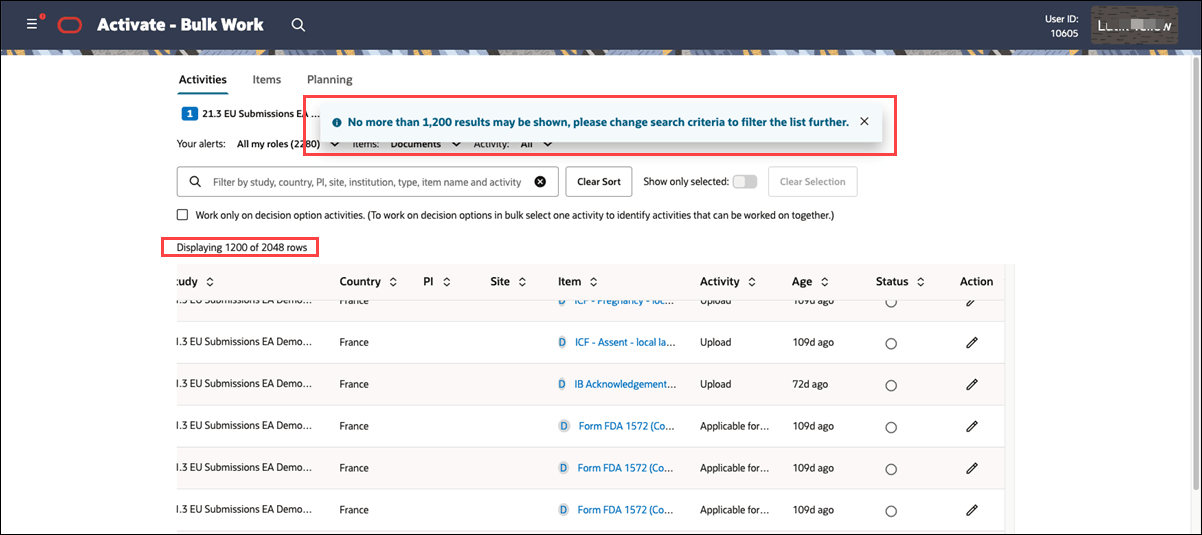Click France in the IB Acknowledgement row
The width and height of the screenshot is (1202, 535).
[x=354, y=384]
